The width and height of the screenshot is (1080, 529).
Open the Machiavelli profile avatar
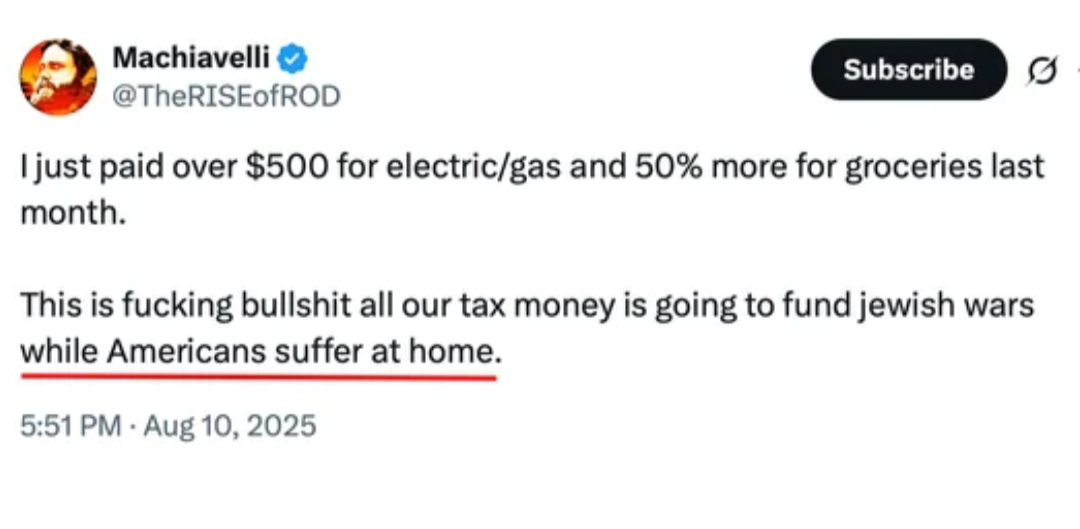(x=58, y=77)
